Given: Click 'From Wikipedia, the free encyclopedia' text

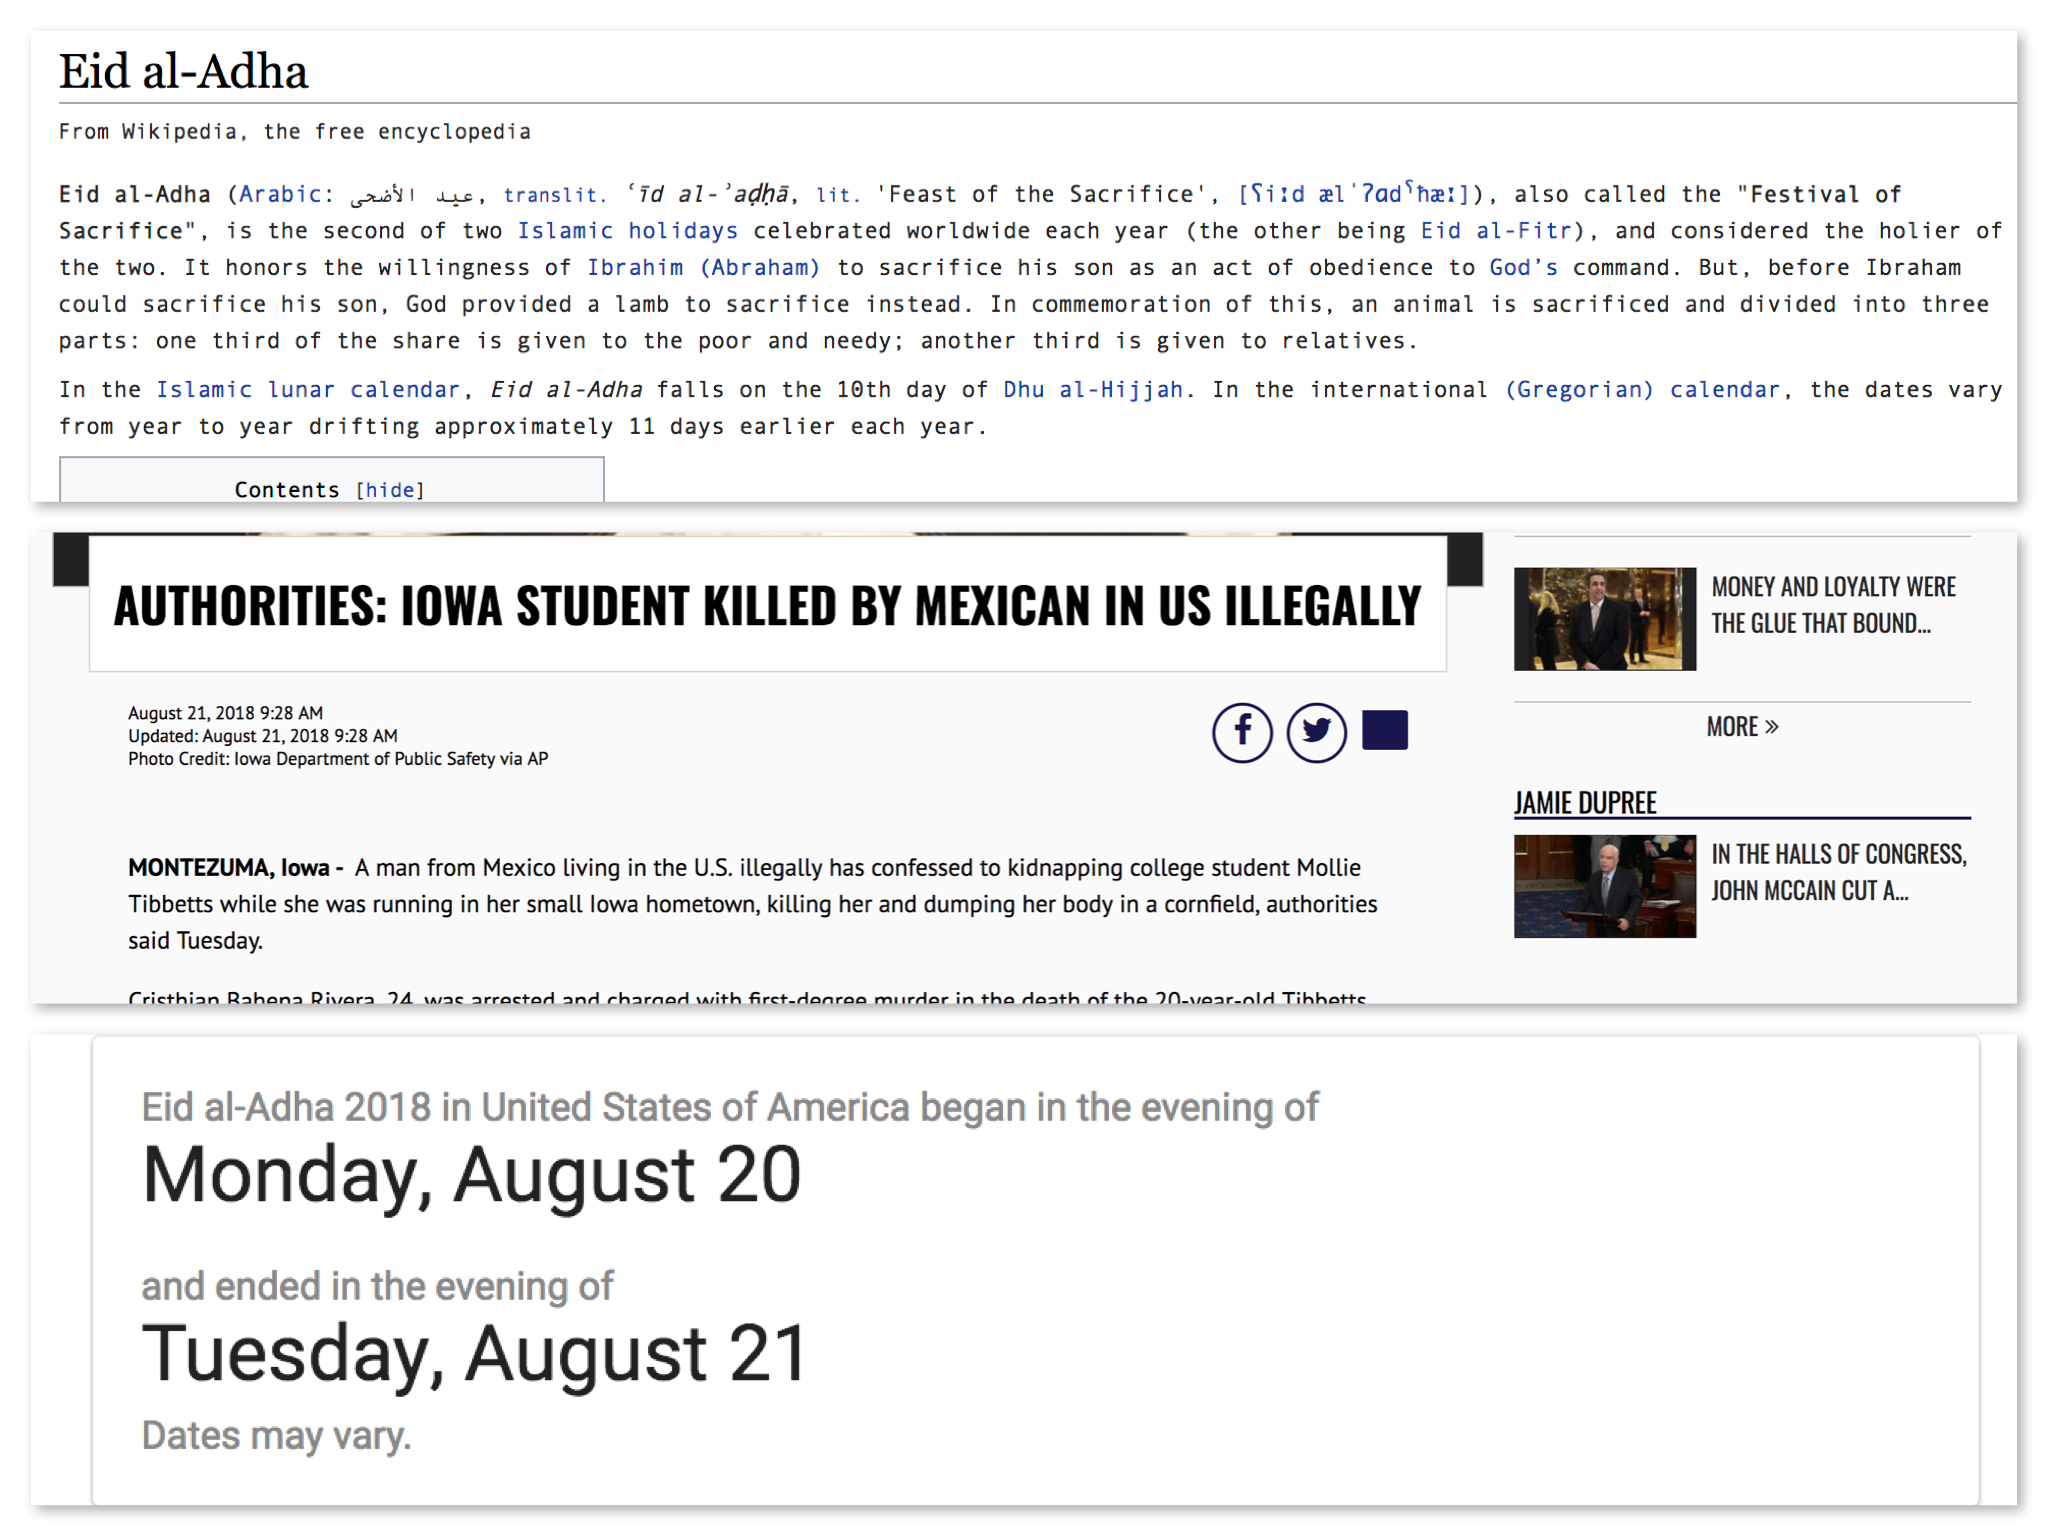Looking at the screenshot, I should point(294,132).
